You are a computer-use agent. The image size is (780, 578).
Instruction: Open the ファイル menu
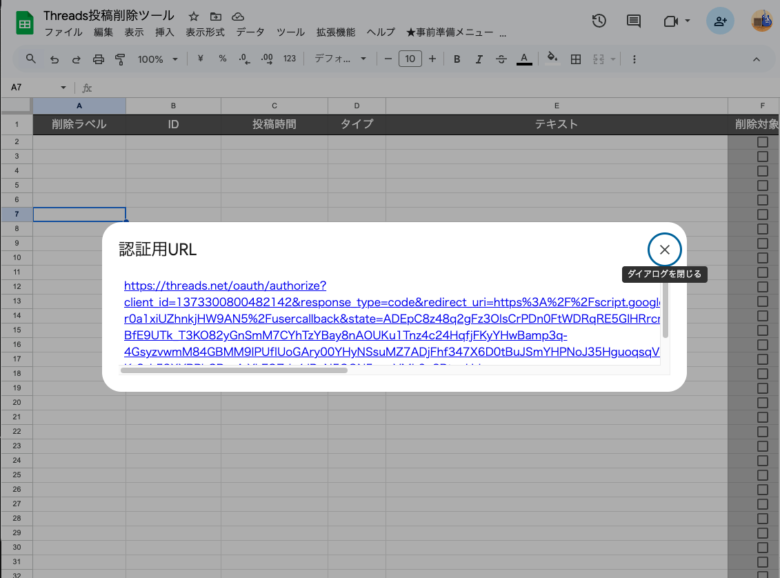[63, 32]
